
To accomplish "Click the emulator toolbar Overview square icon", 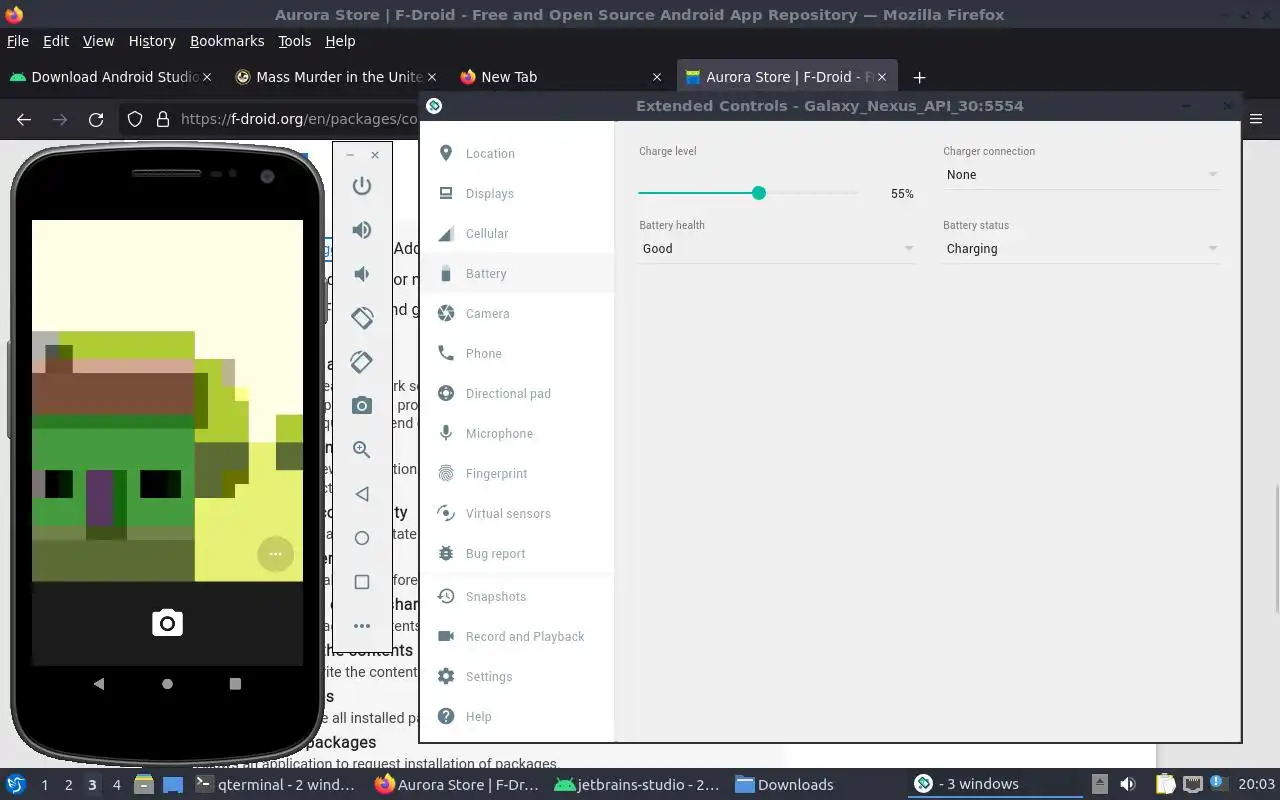I will [362, 582].
